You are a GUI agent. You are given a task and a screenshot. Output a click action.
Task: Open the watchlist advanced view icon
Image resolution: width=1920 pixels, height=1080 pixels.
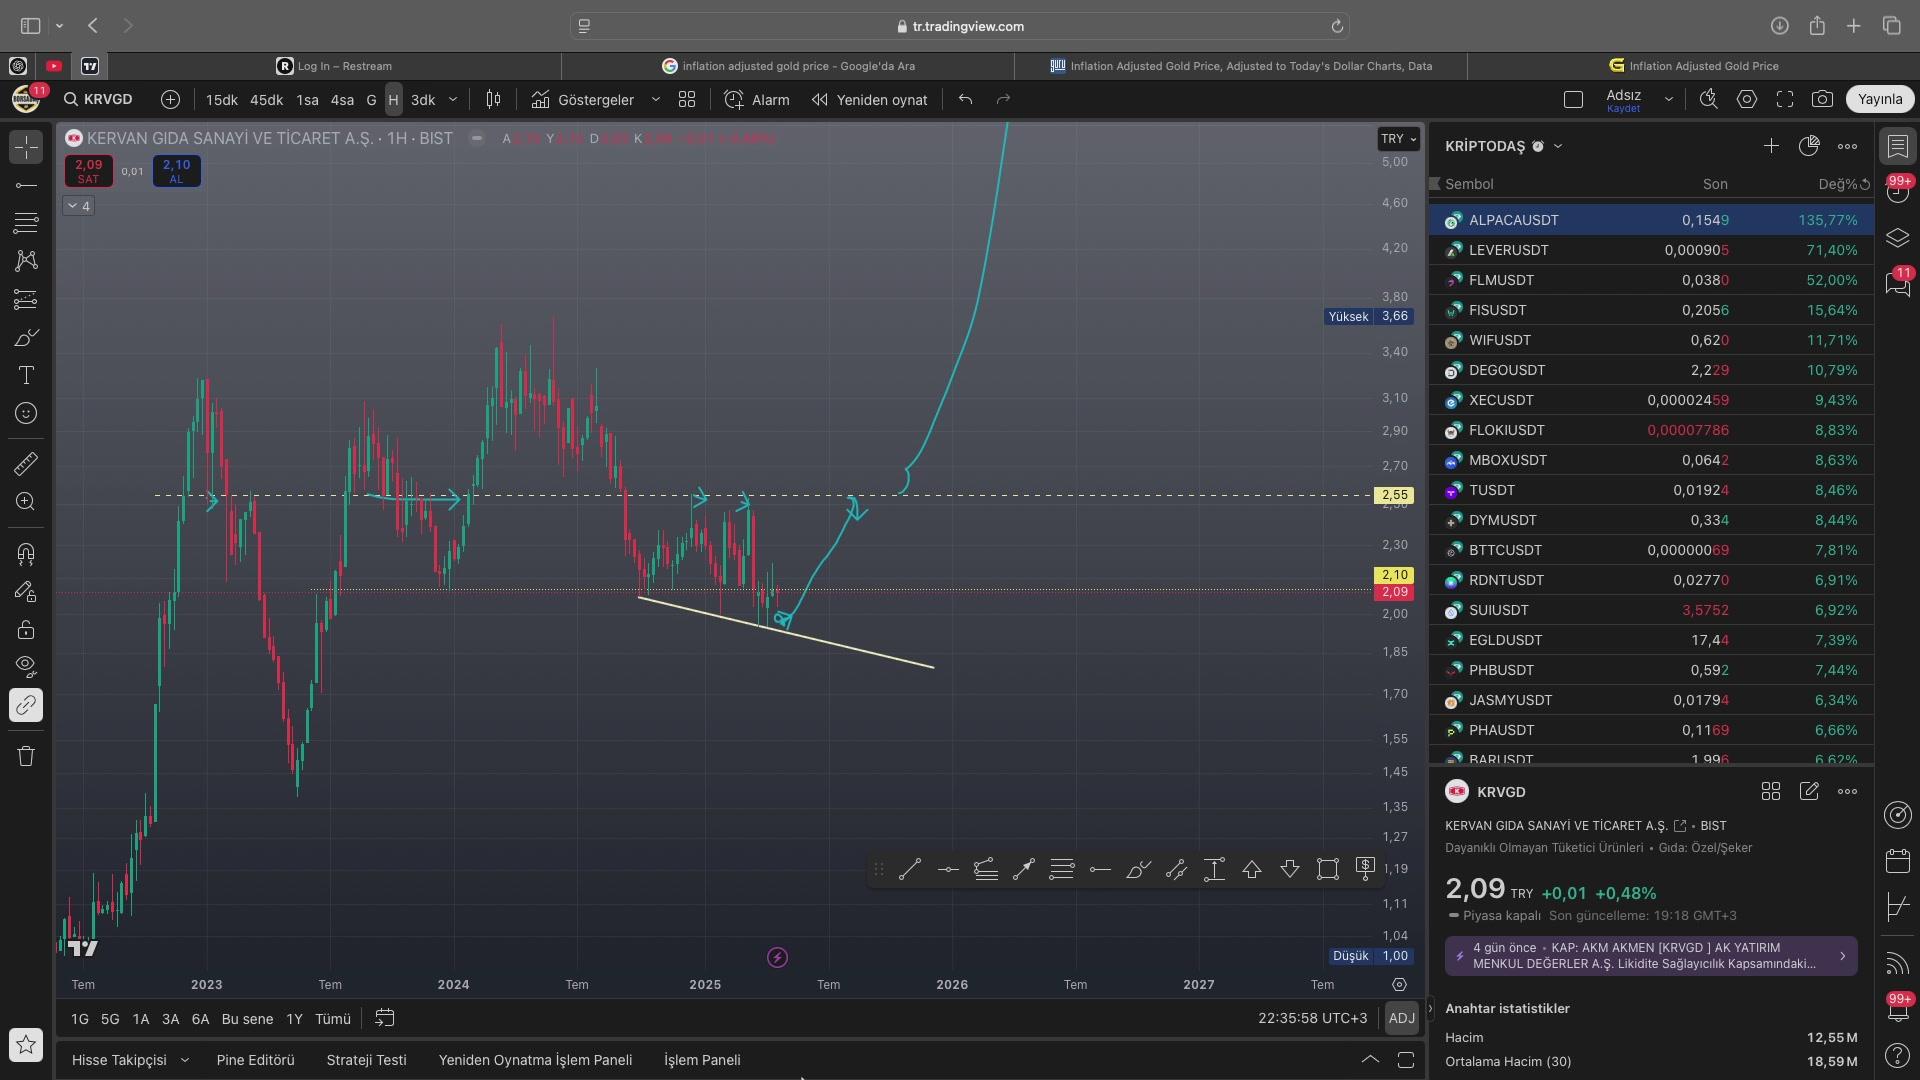pos(1809,146)
